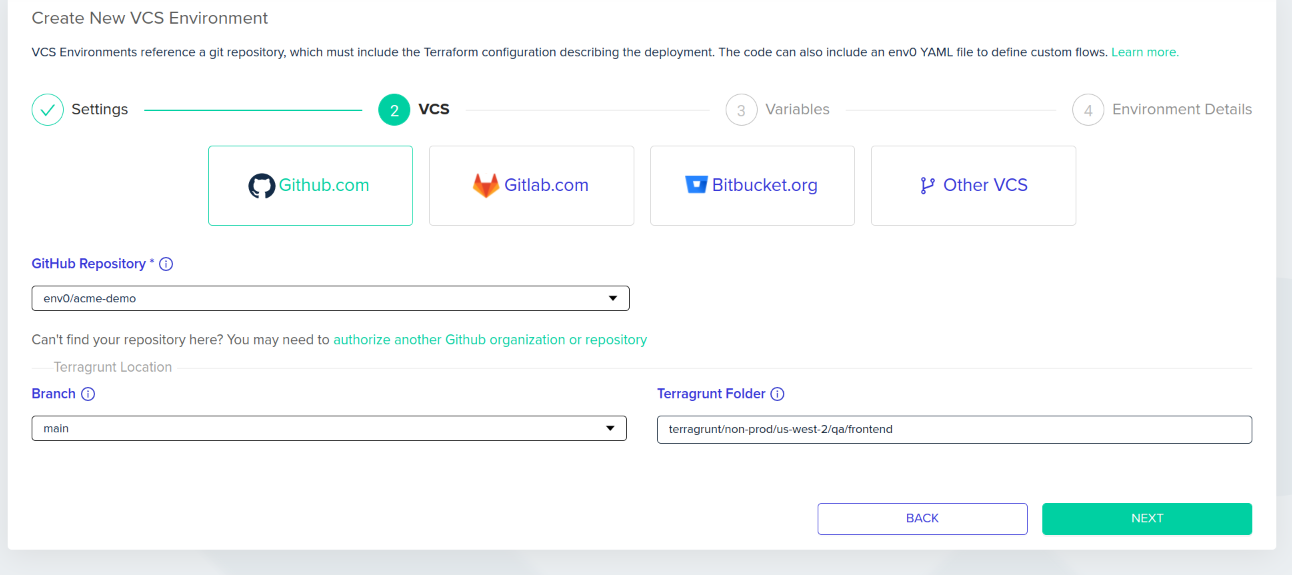This screenshot has height=575, width=1292.
Task: Click the BACK button
Action: (x=922, y=519)
